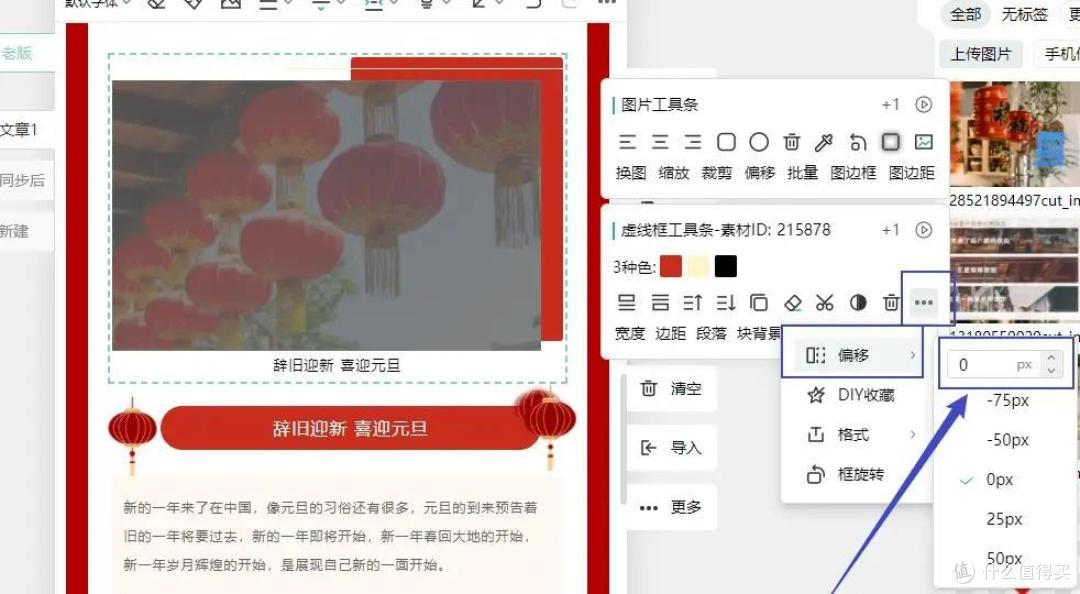Apply rounded-square shape to the image

point(726,142)
